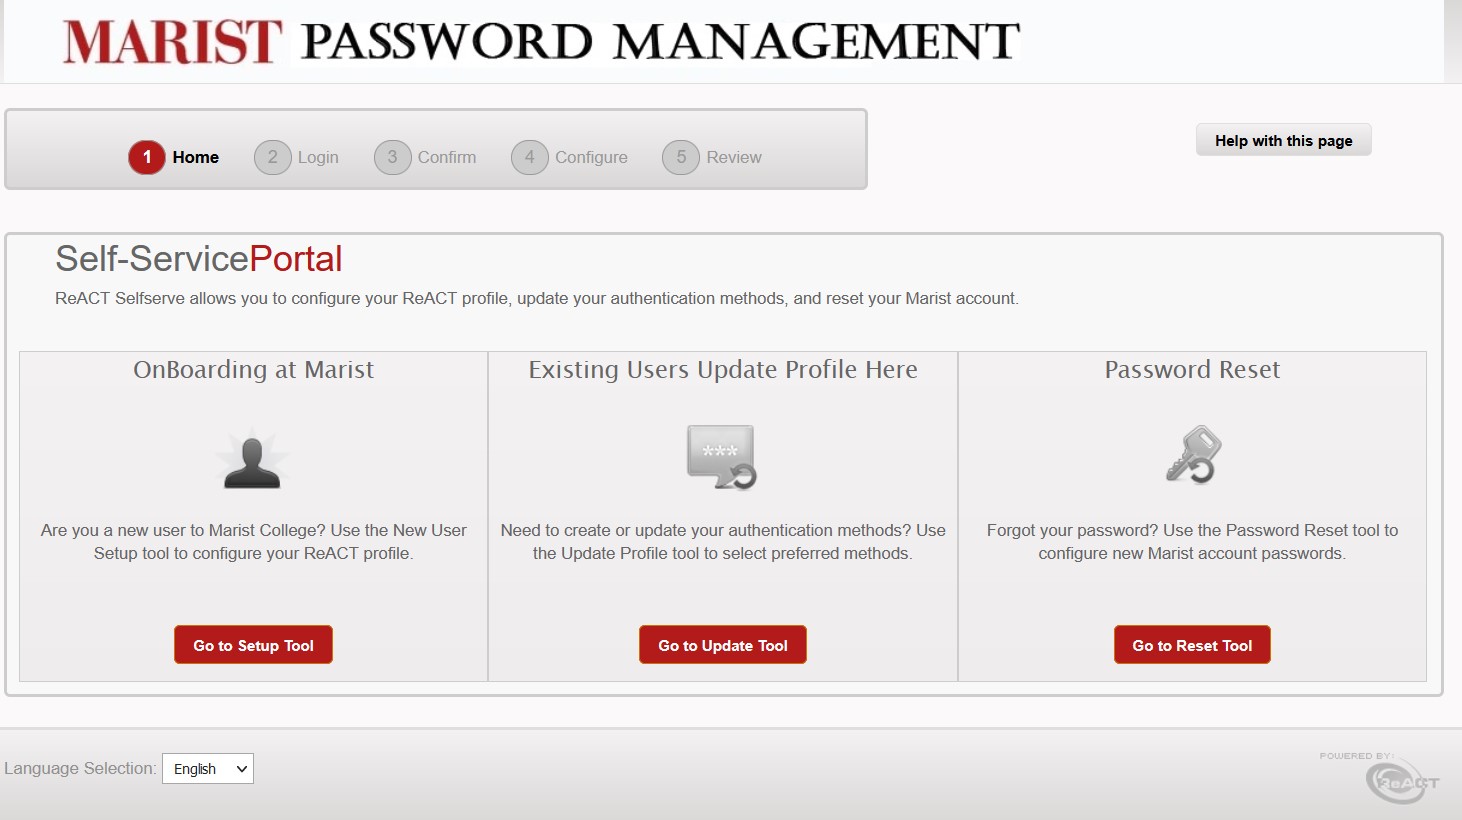Click step 1 red circle icon
The width and height of the screenshot is (1462, 820).
pyautogui.click(x=147, y=157)
